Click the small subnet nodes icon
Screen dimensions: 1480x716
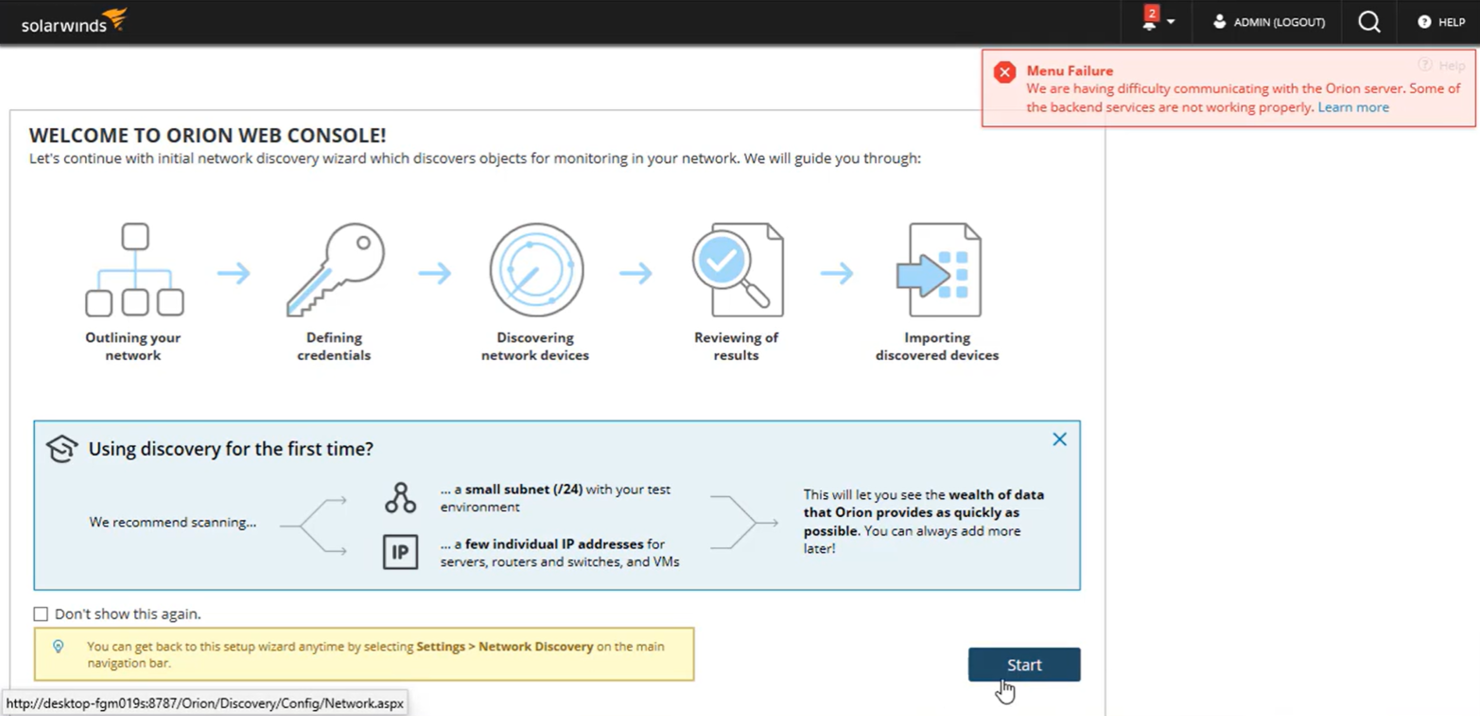(400, 496)
